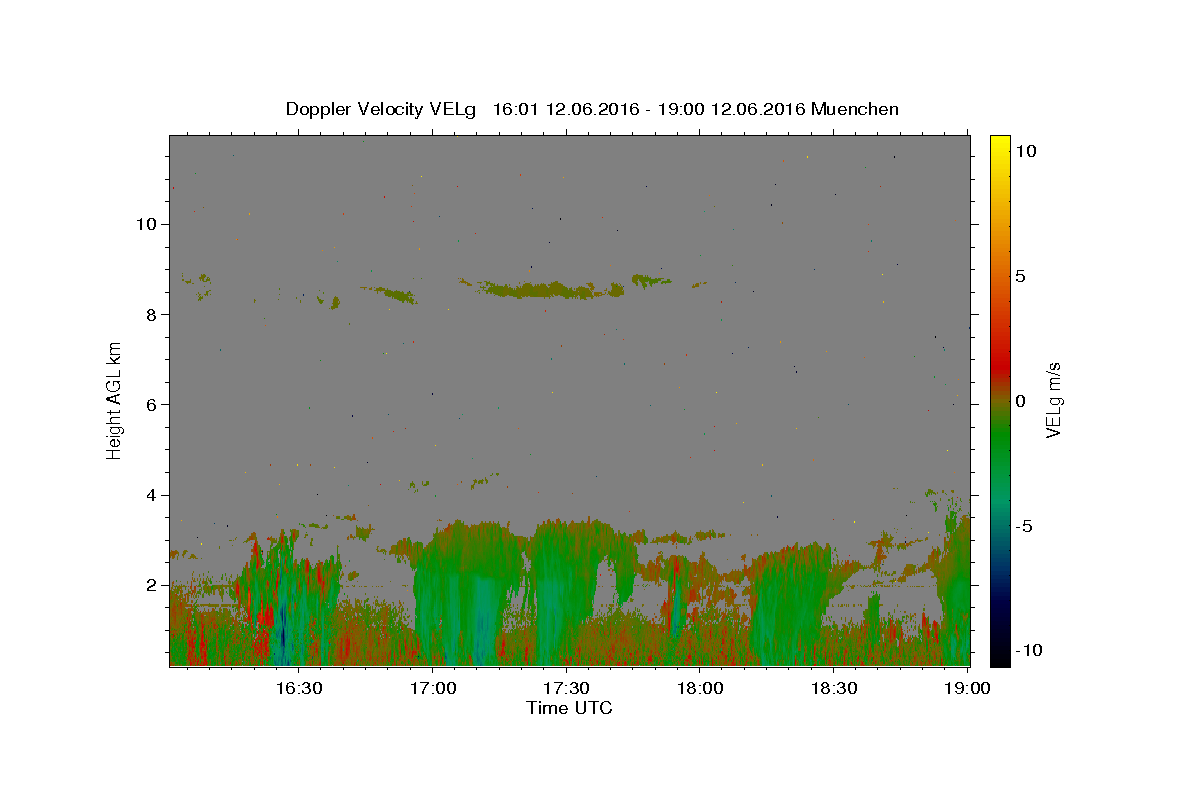Click the colorbar label 5
The image size is (1200, 800).
[x=1020, y=276]
